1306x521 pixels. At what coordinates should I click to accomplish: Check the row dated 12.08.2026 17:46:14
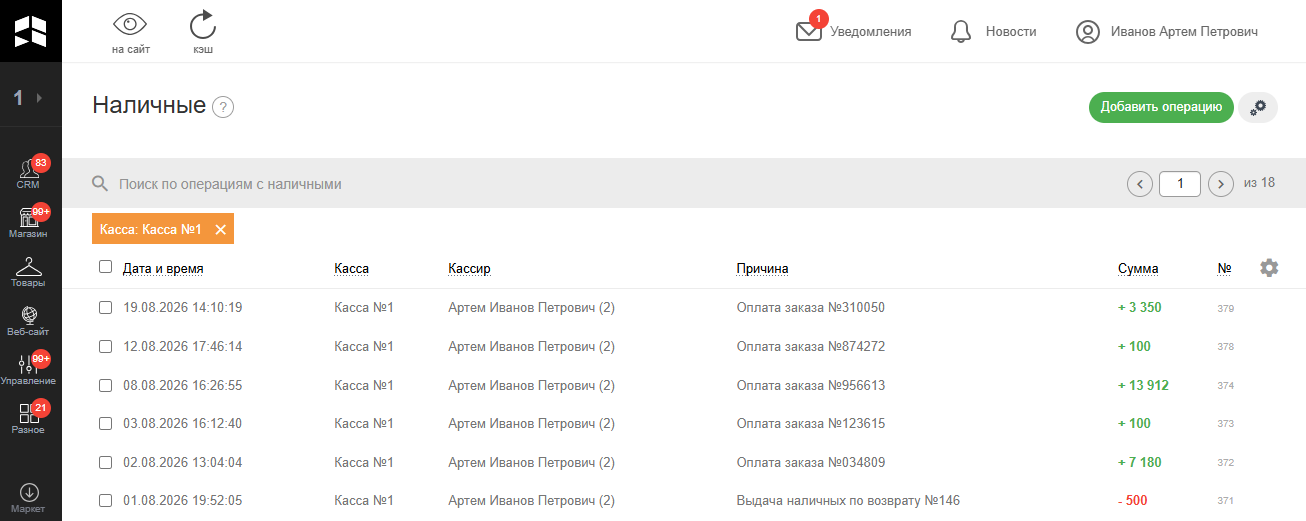(x=106, y=347)
